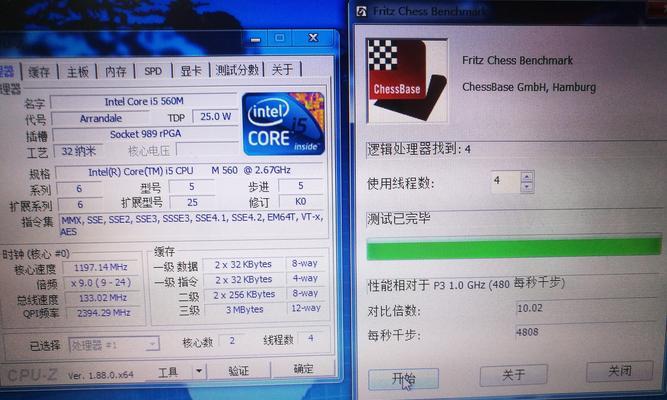Click the 32 纳米 process field

78,151
